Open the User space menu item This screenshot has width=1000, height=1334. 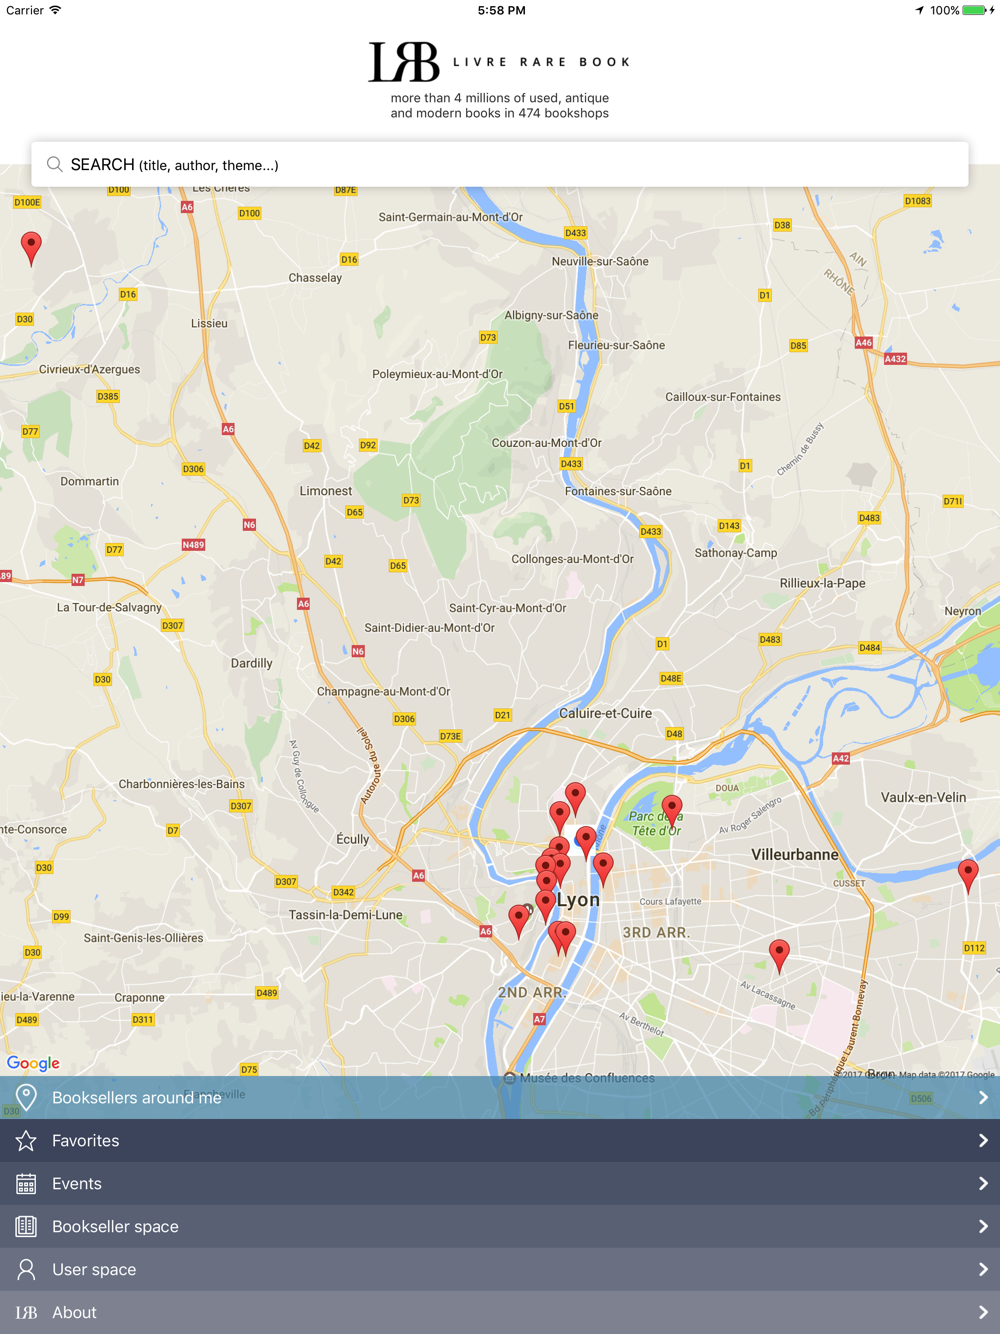point(500,1269)
